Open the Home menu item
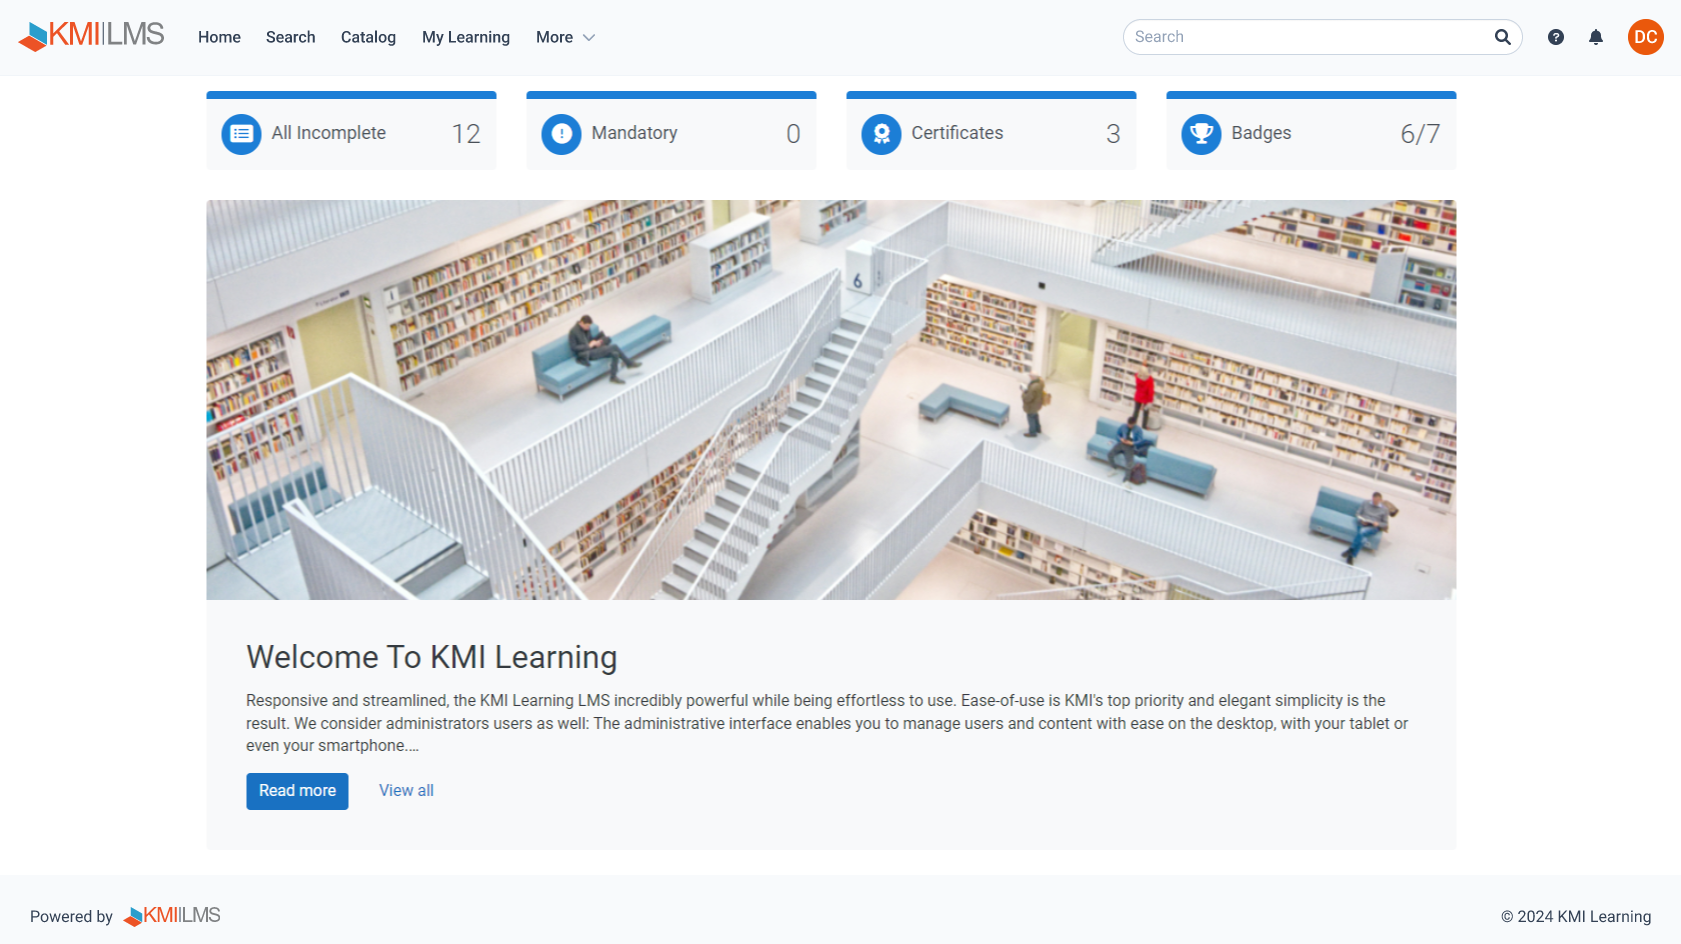Image resolution: width=1681 pixels, height=944 pixels. click(x=219, y=37)
